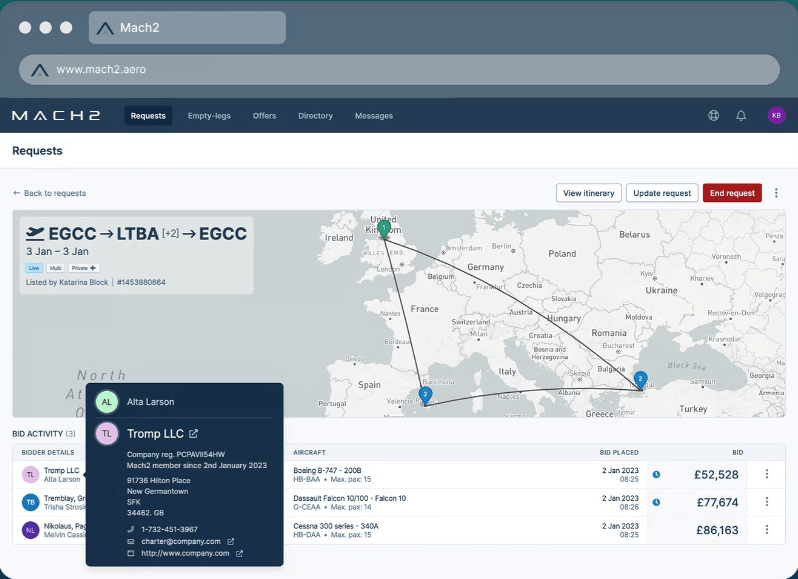This screenshot has height=579, width=798.
Task: Click external link icon next to http://www.company.com
Action: (x=239, y=553)
